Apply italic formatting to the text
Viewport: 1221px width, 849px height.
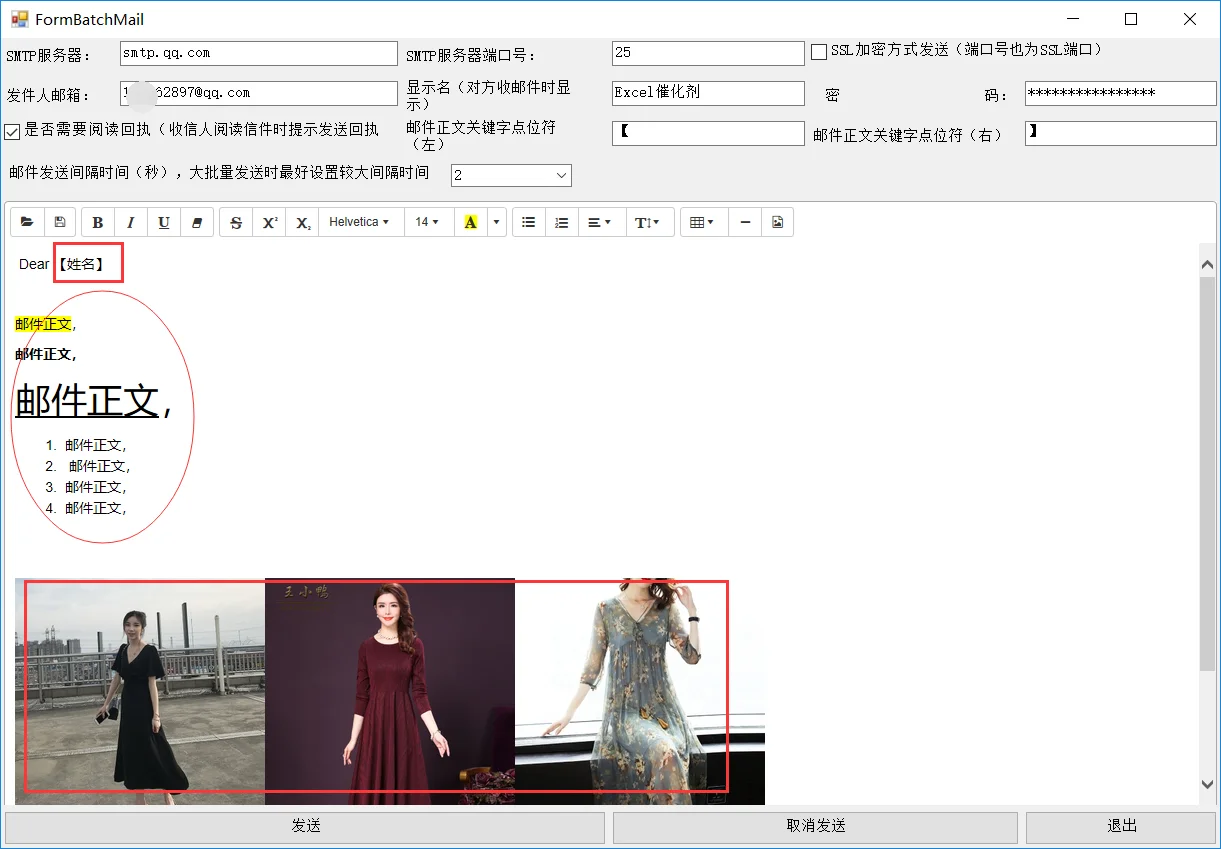(131, 222)
